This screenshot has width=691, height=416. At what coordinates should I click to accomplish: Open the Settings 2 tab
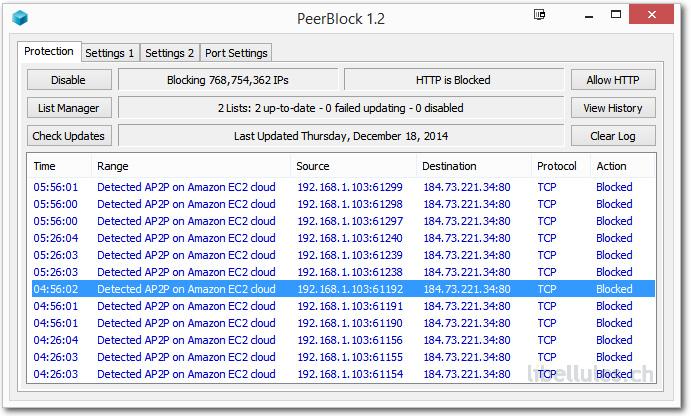coord(170,53)
